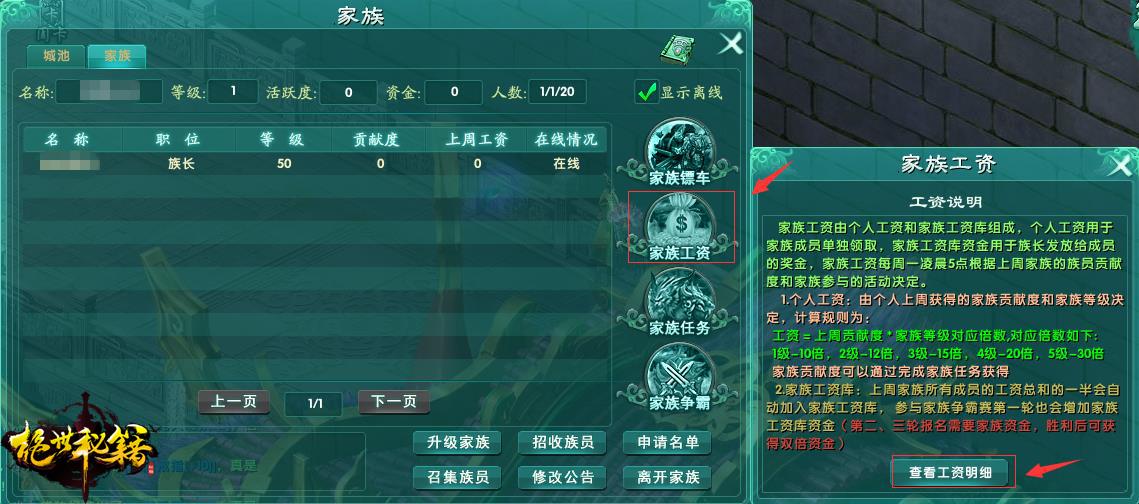Viewport: 1139px width, 504px height.
Task: Click the green book icon in family panel
Action: (x=677, y=49)
